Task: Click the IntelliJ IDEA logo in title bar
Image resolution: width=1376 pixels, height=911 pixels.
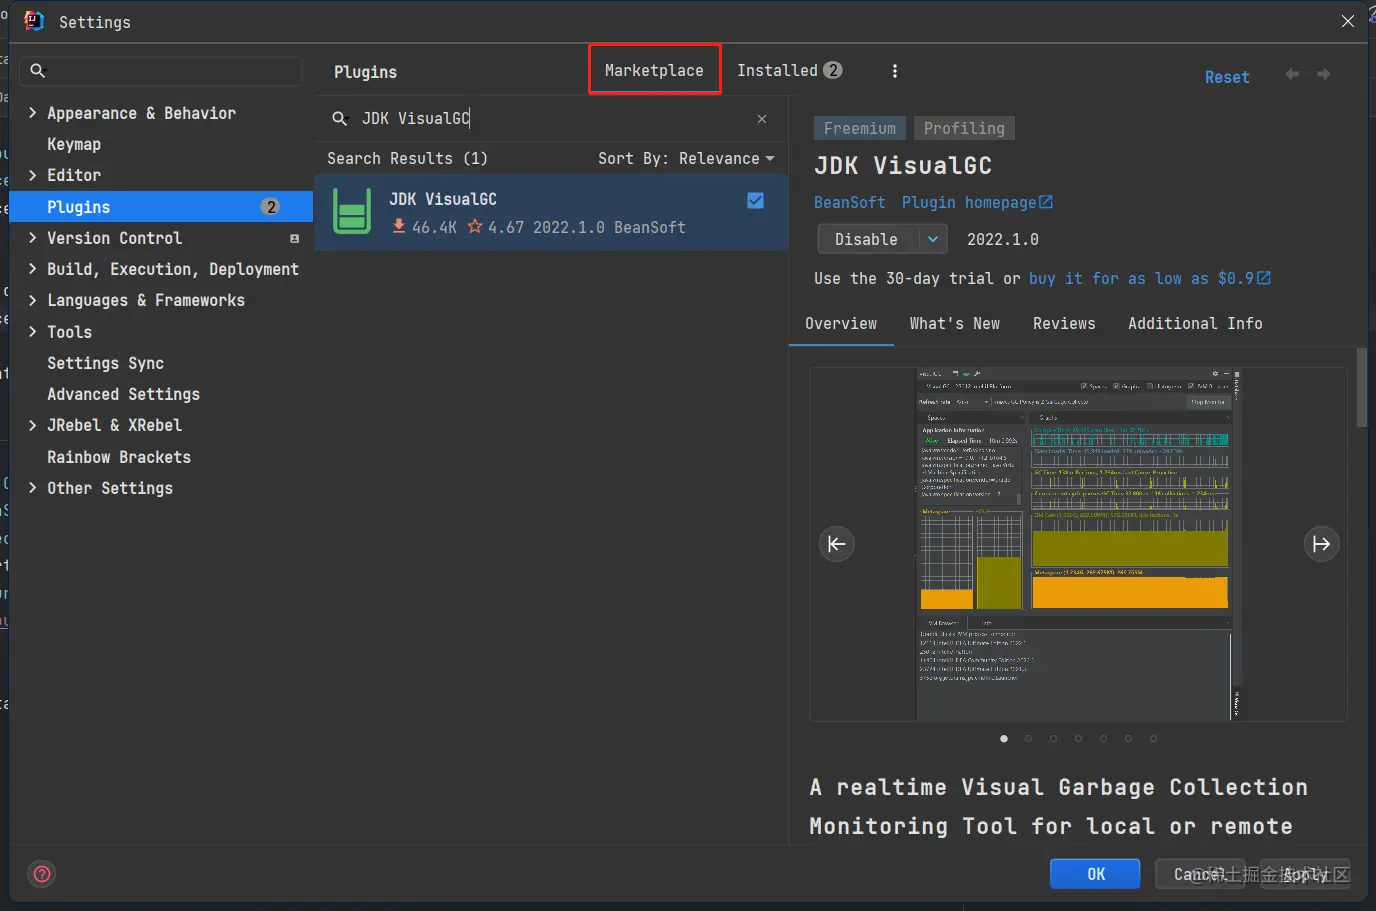Action: (x=34, y=21)
